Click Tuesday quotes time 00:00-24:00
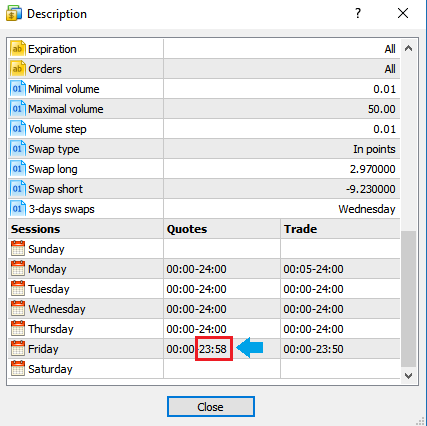 tap(196, 289)
